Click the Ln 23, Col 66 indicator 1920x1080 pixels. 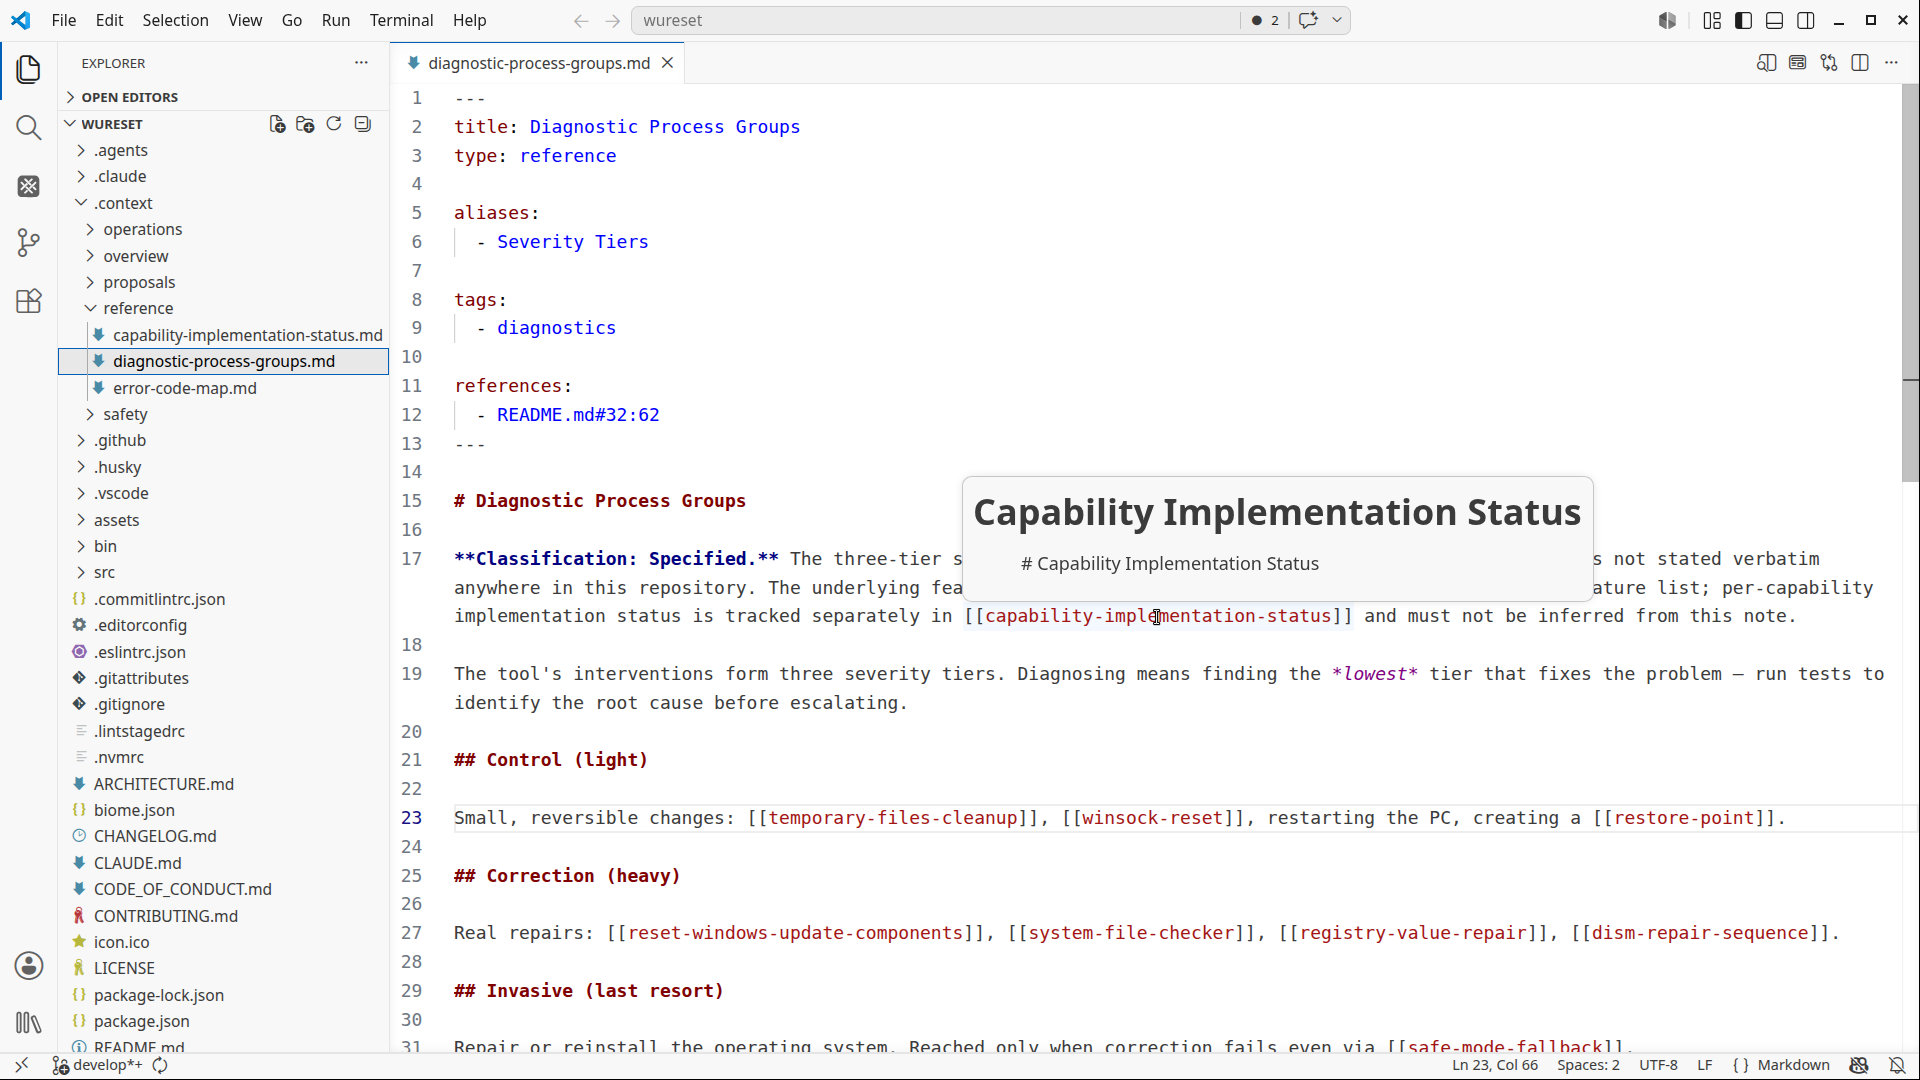point(1495,1065)
